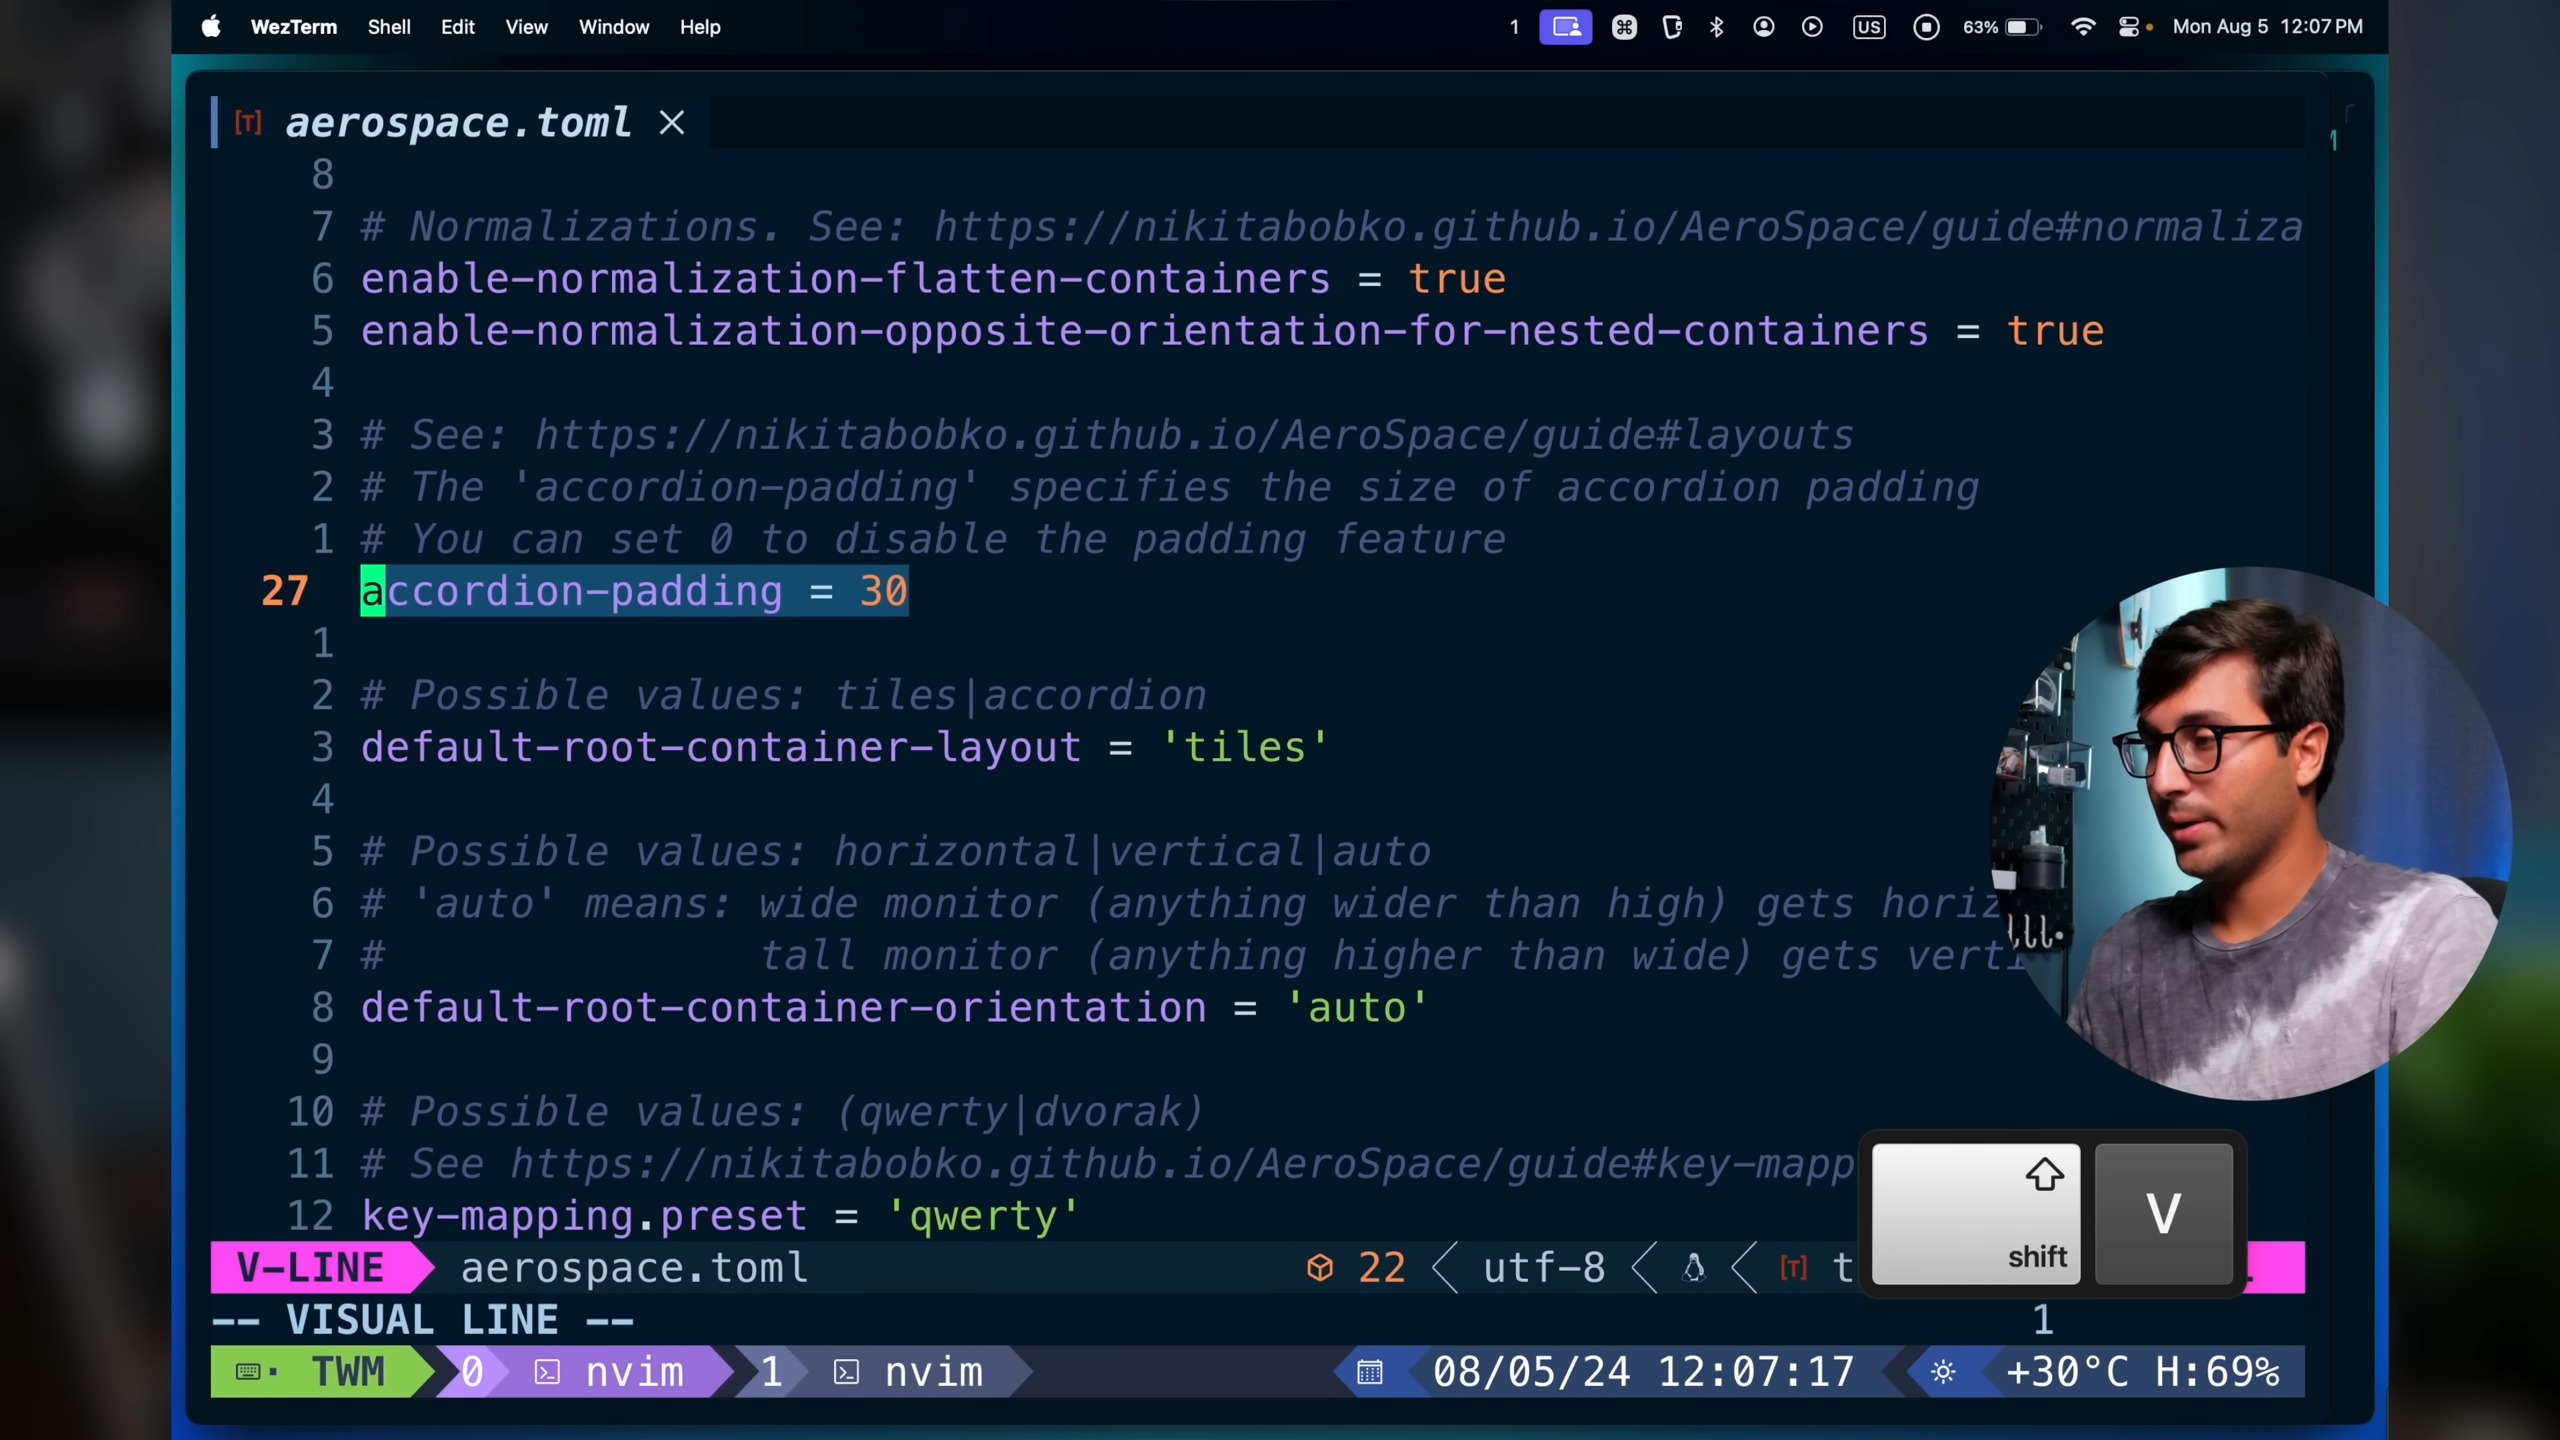The image size is (2560, 1440).
Task: Click the keyboard icon beside TWM
Action: (x=248, y=1372)
